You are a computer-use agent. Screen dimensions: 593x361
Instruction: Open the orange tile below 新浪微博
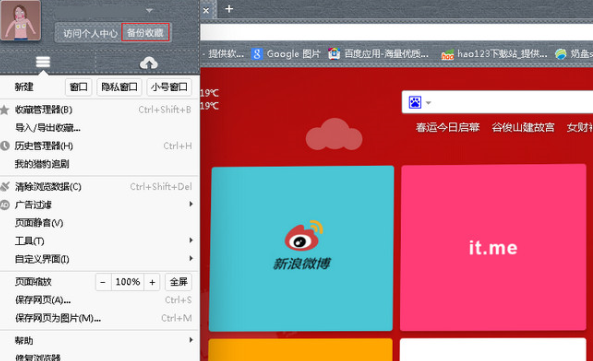pyautogui.click(x=301, y=350)
